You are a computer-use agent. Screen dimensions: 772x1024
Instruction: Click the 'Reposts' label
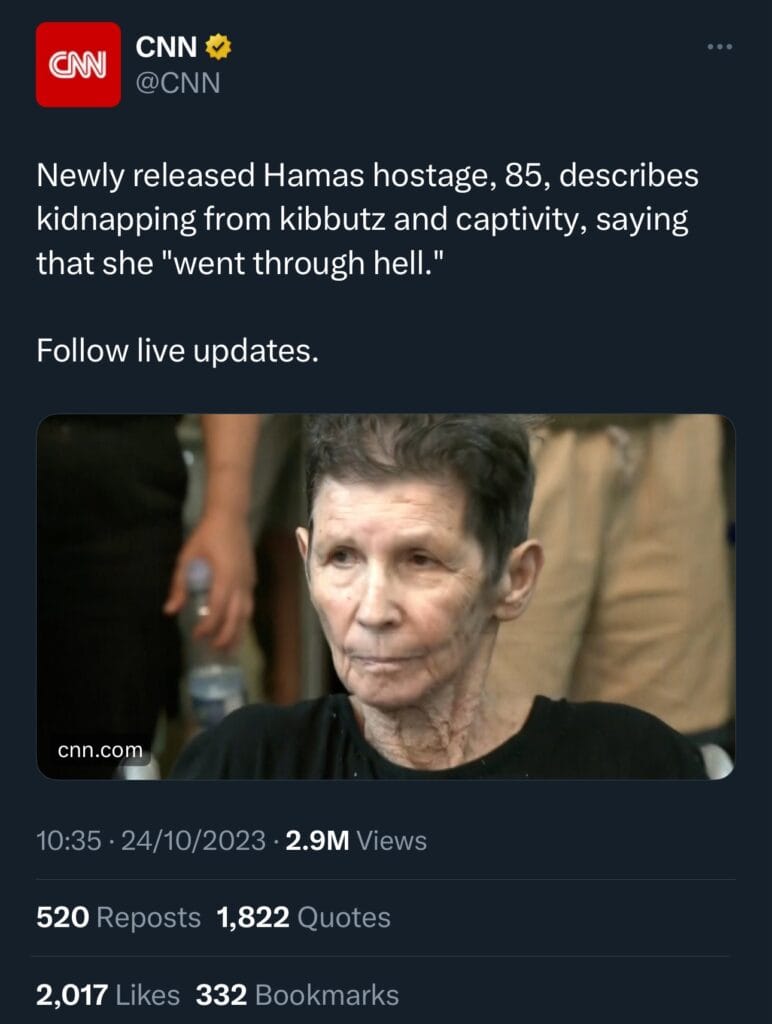pyautogui.click(x=148, y=918)
